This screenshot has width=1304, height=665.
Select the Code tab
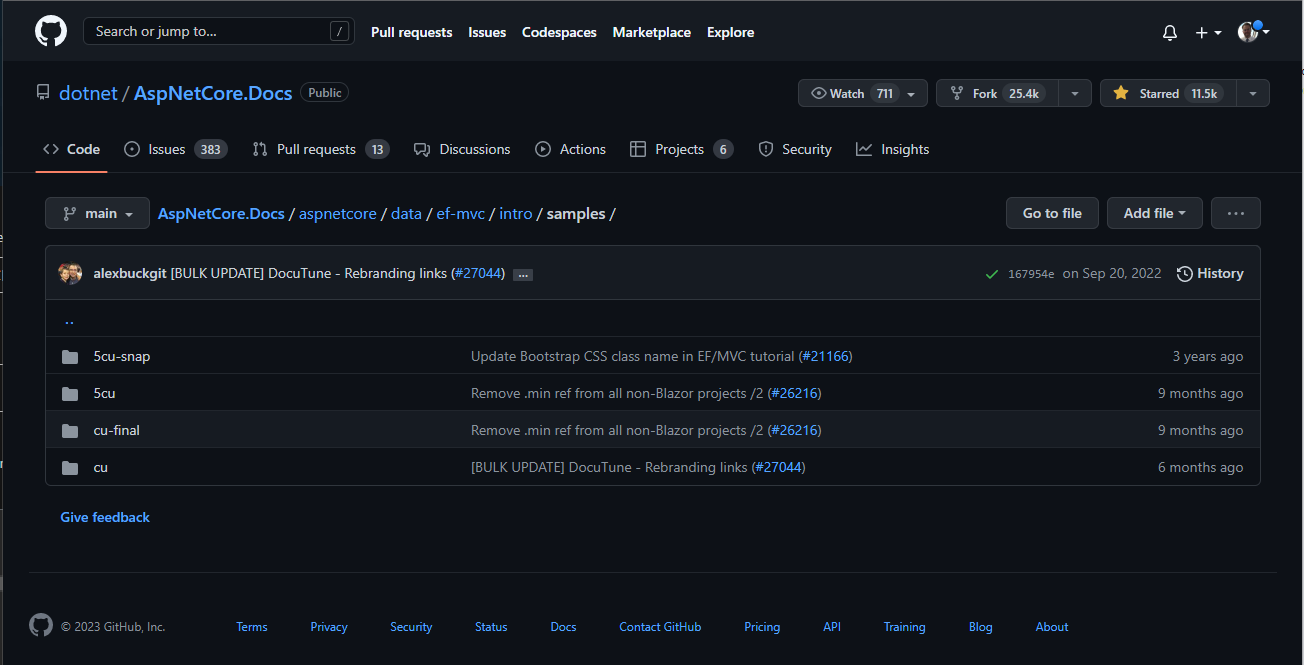coord(71,149)
